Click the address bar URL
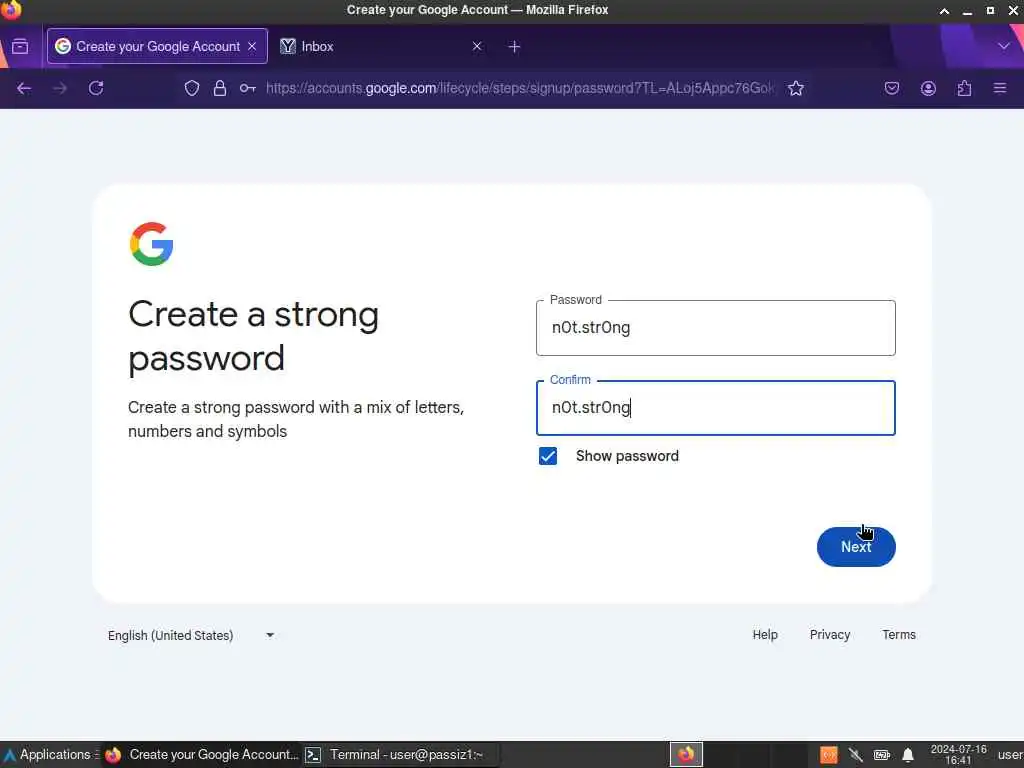The image size is (1024, 768). 520,88
